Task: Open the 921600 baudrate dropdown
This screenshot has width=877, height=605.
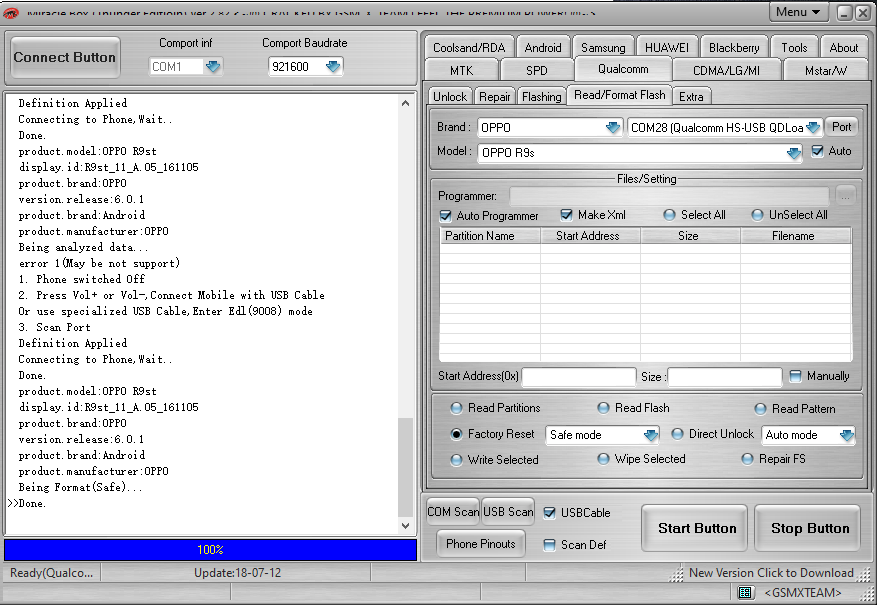Action: point(333,67)
